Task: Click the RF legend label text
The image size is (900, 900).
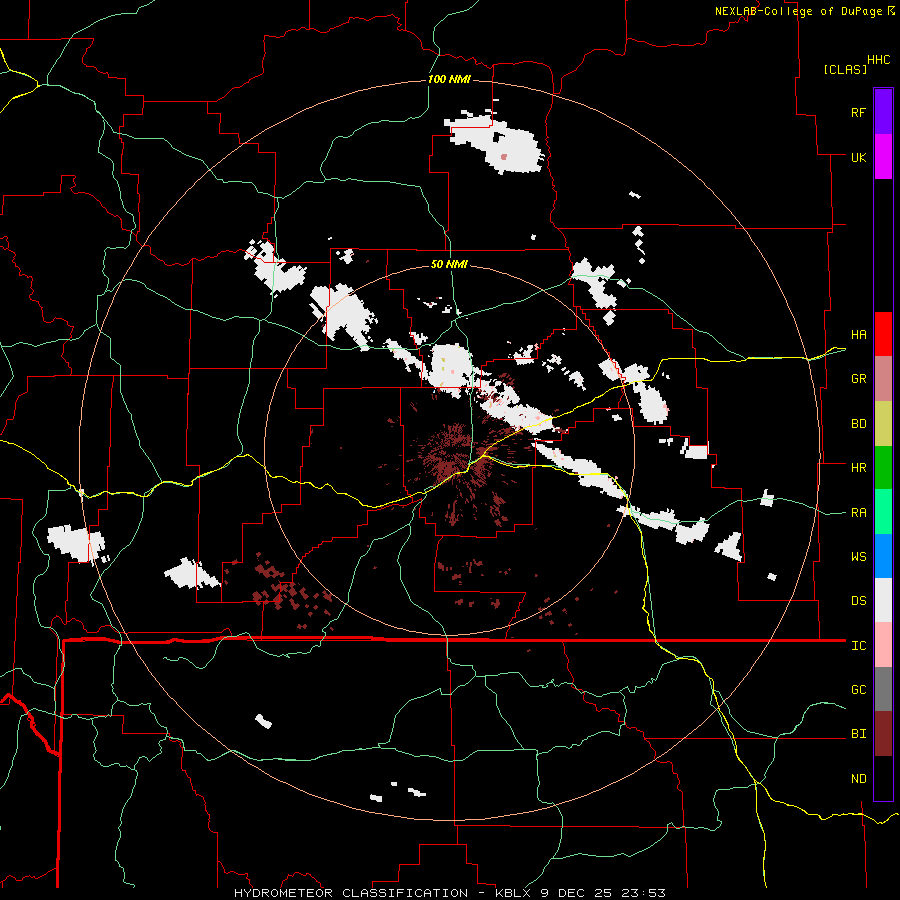Action: [858, 112]
